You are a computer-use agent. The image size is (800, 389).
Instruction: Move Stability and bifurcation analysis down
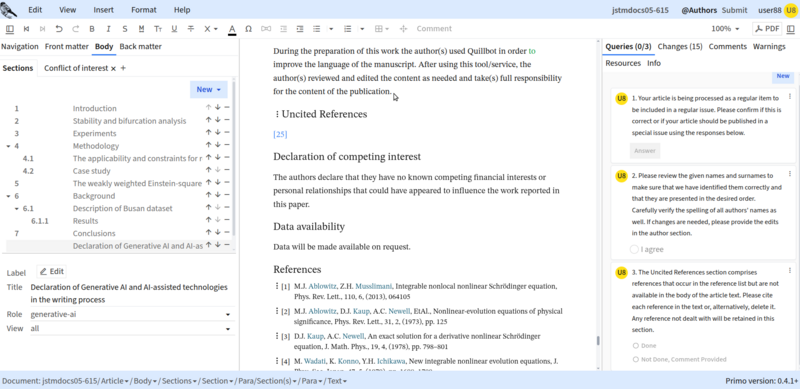218,120
